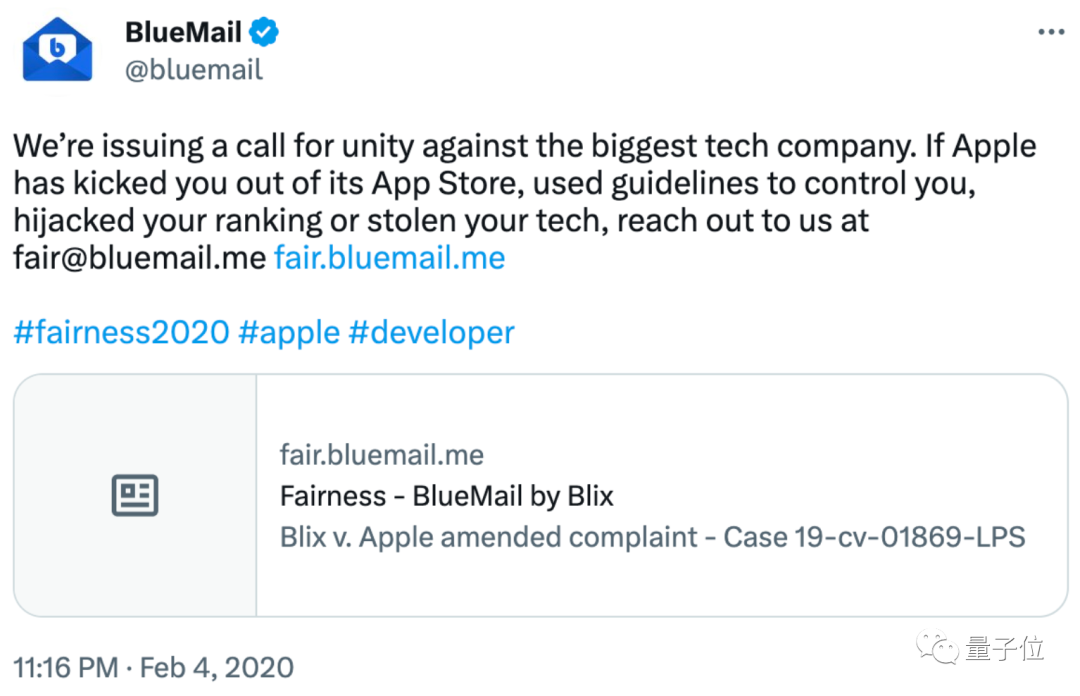Viewport: 1080px width, 696px height.
Task: Click the Blix v. Apple complaint description
Action: click(652, 537)
